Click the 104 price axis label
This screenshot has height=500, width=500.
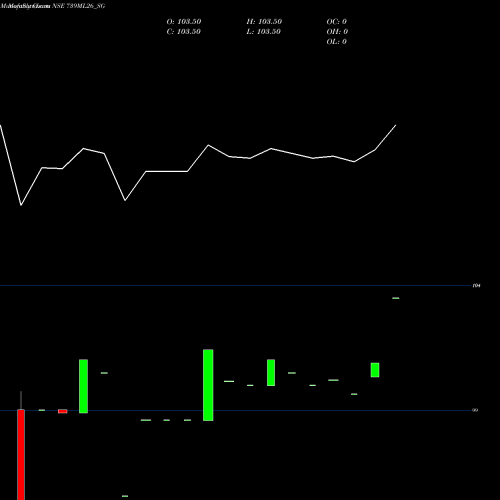(x=476, y=286)
